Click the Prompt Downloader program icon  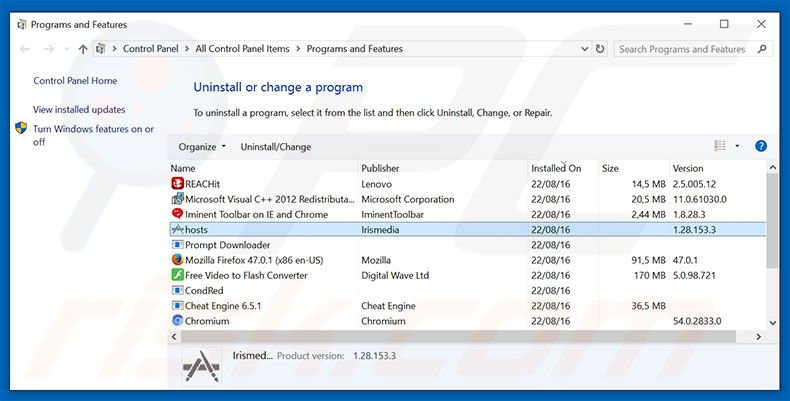click(177, 245)
